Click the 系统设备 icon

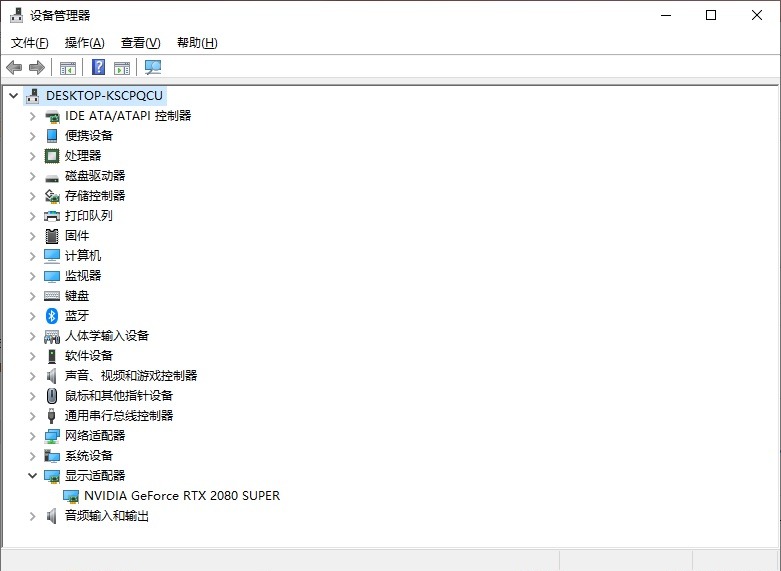(52, 456)
